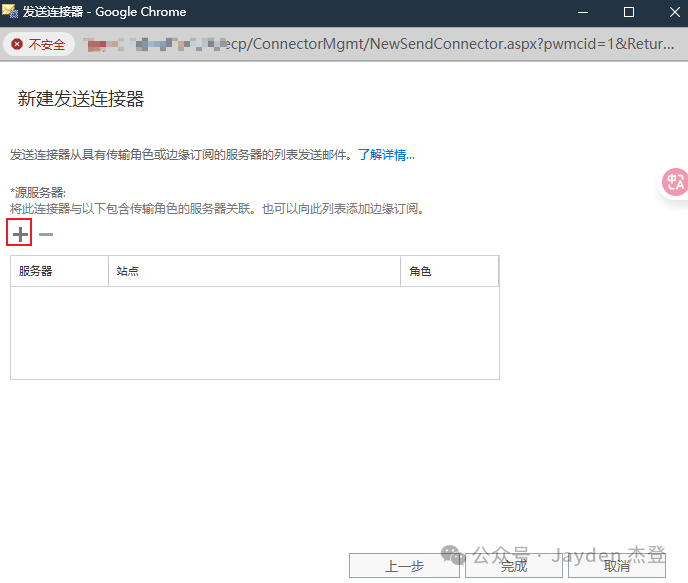Image resolution: width=688 pixels, height=583 pixels.
Task: Click the 新建发送连接器 page heading
Action: pos(81,99)
